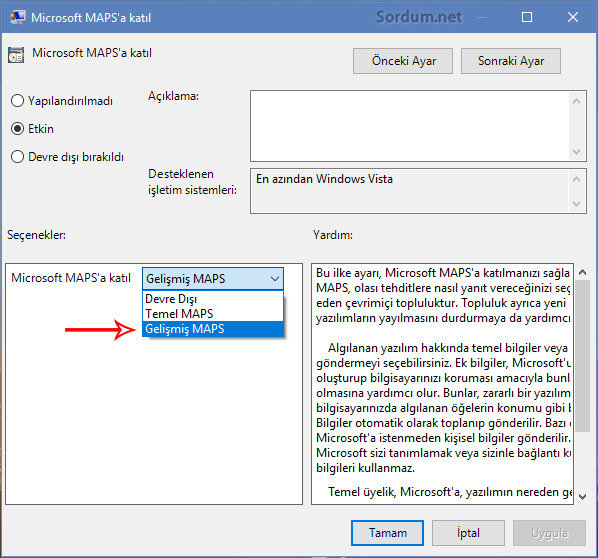598x558 pixels.
Task: Click the Yardım pane scroll up arrow
Action: pos(582,272)
